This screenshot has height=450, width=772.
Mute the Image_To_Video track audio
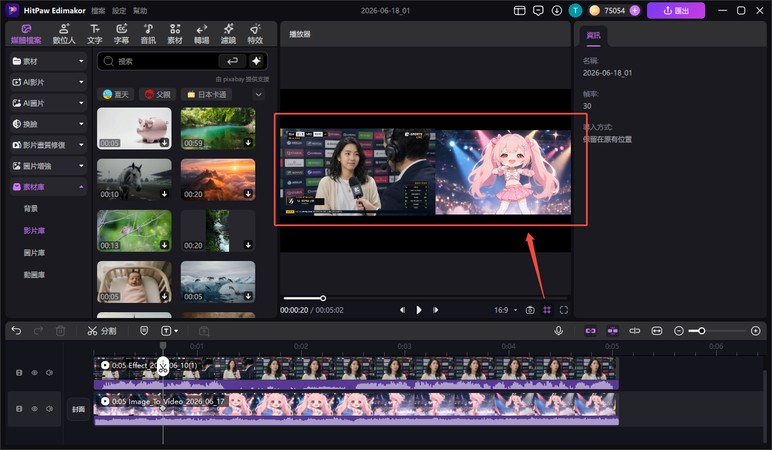click(49, 409)
